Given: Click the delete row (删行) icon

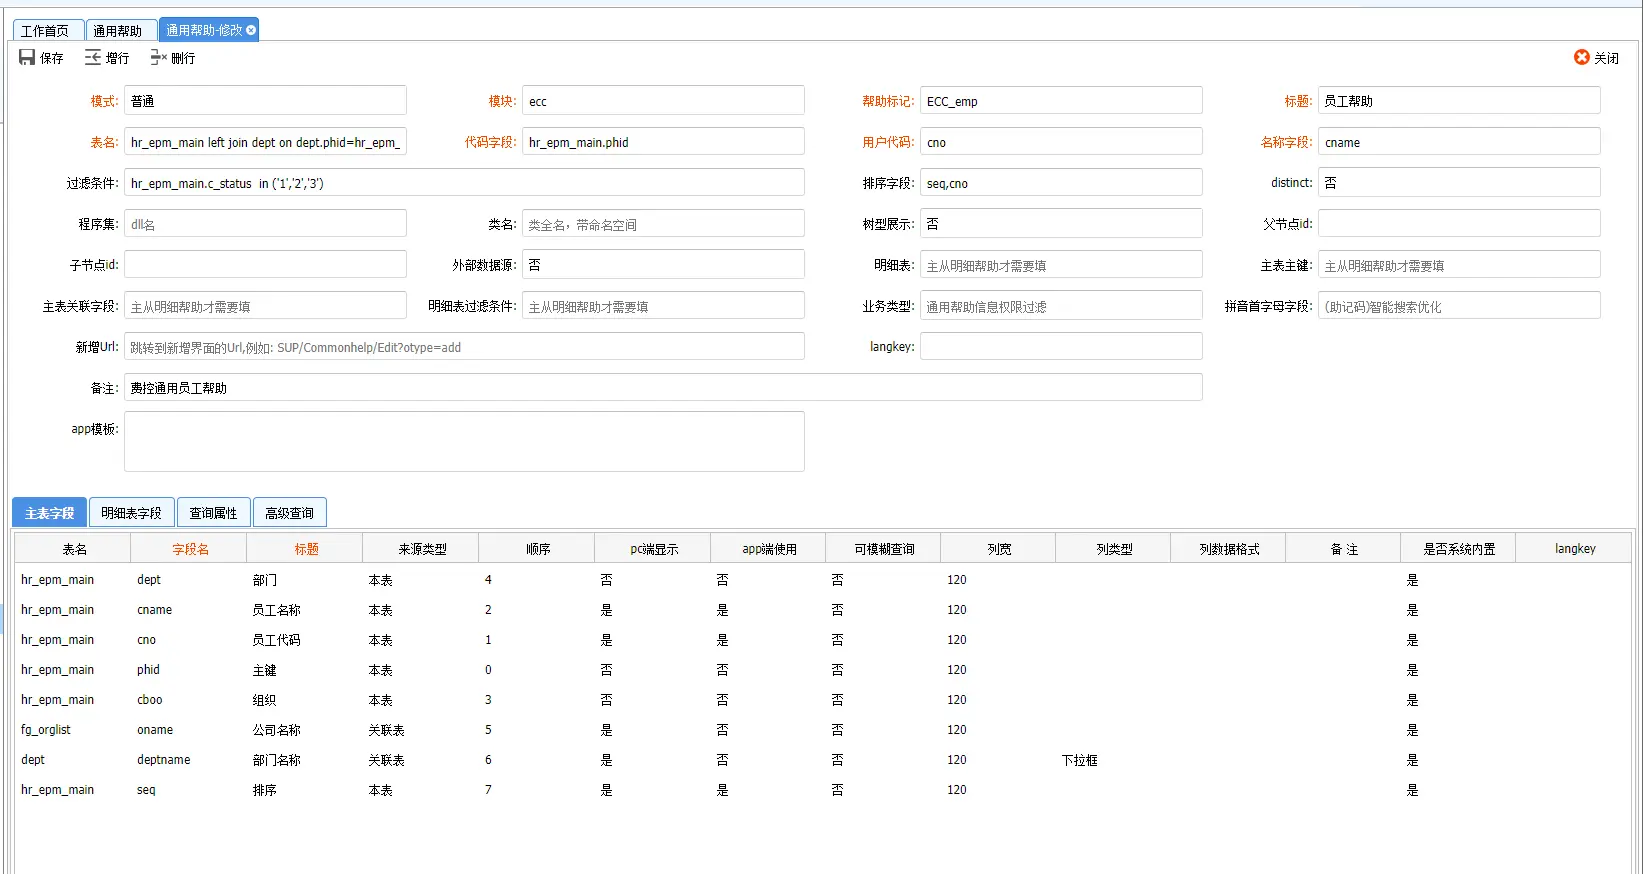Looking at the screenshot, I should pyautogui.click(x=158, y=58).
